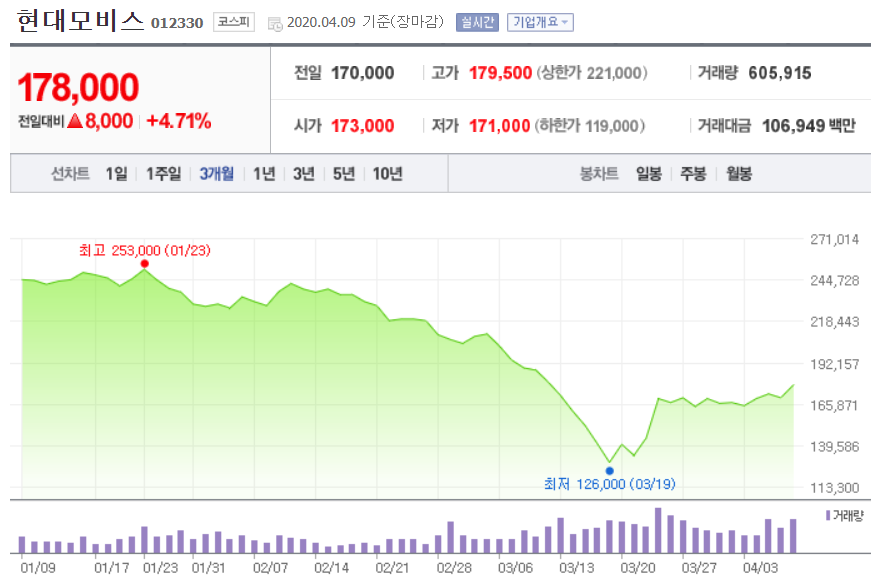Click the 상한가 221,000 text
This screenshot has height=577, width=871.
coord(592,73)
